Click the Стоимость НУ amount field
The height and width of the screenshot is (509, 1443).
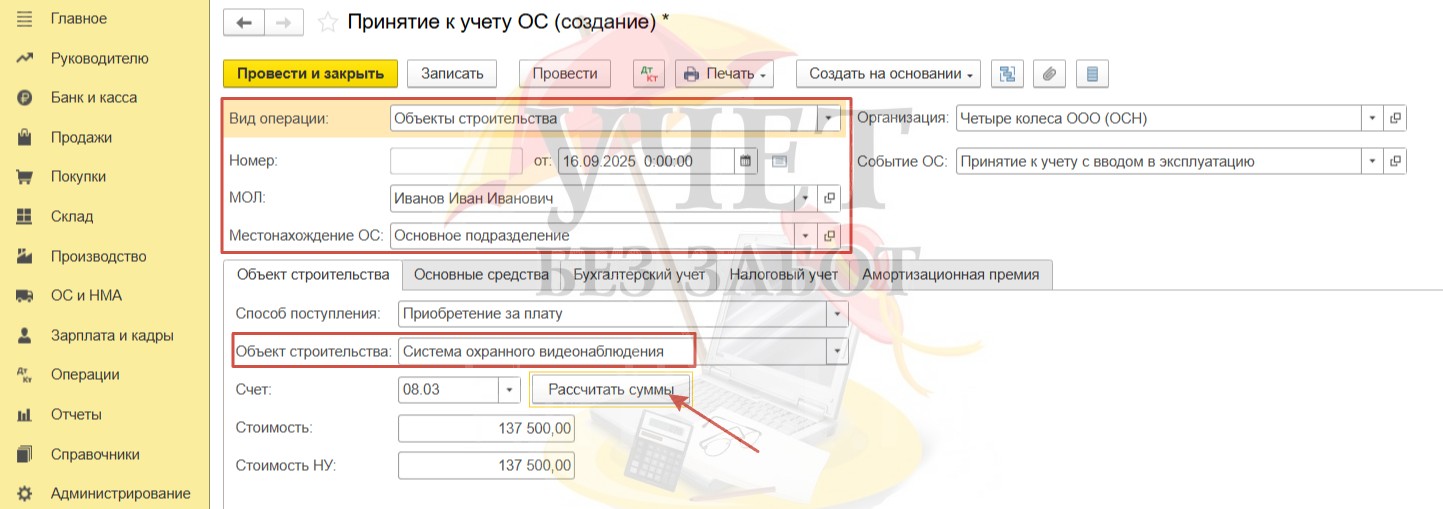click(486, 466)
